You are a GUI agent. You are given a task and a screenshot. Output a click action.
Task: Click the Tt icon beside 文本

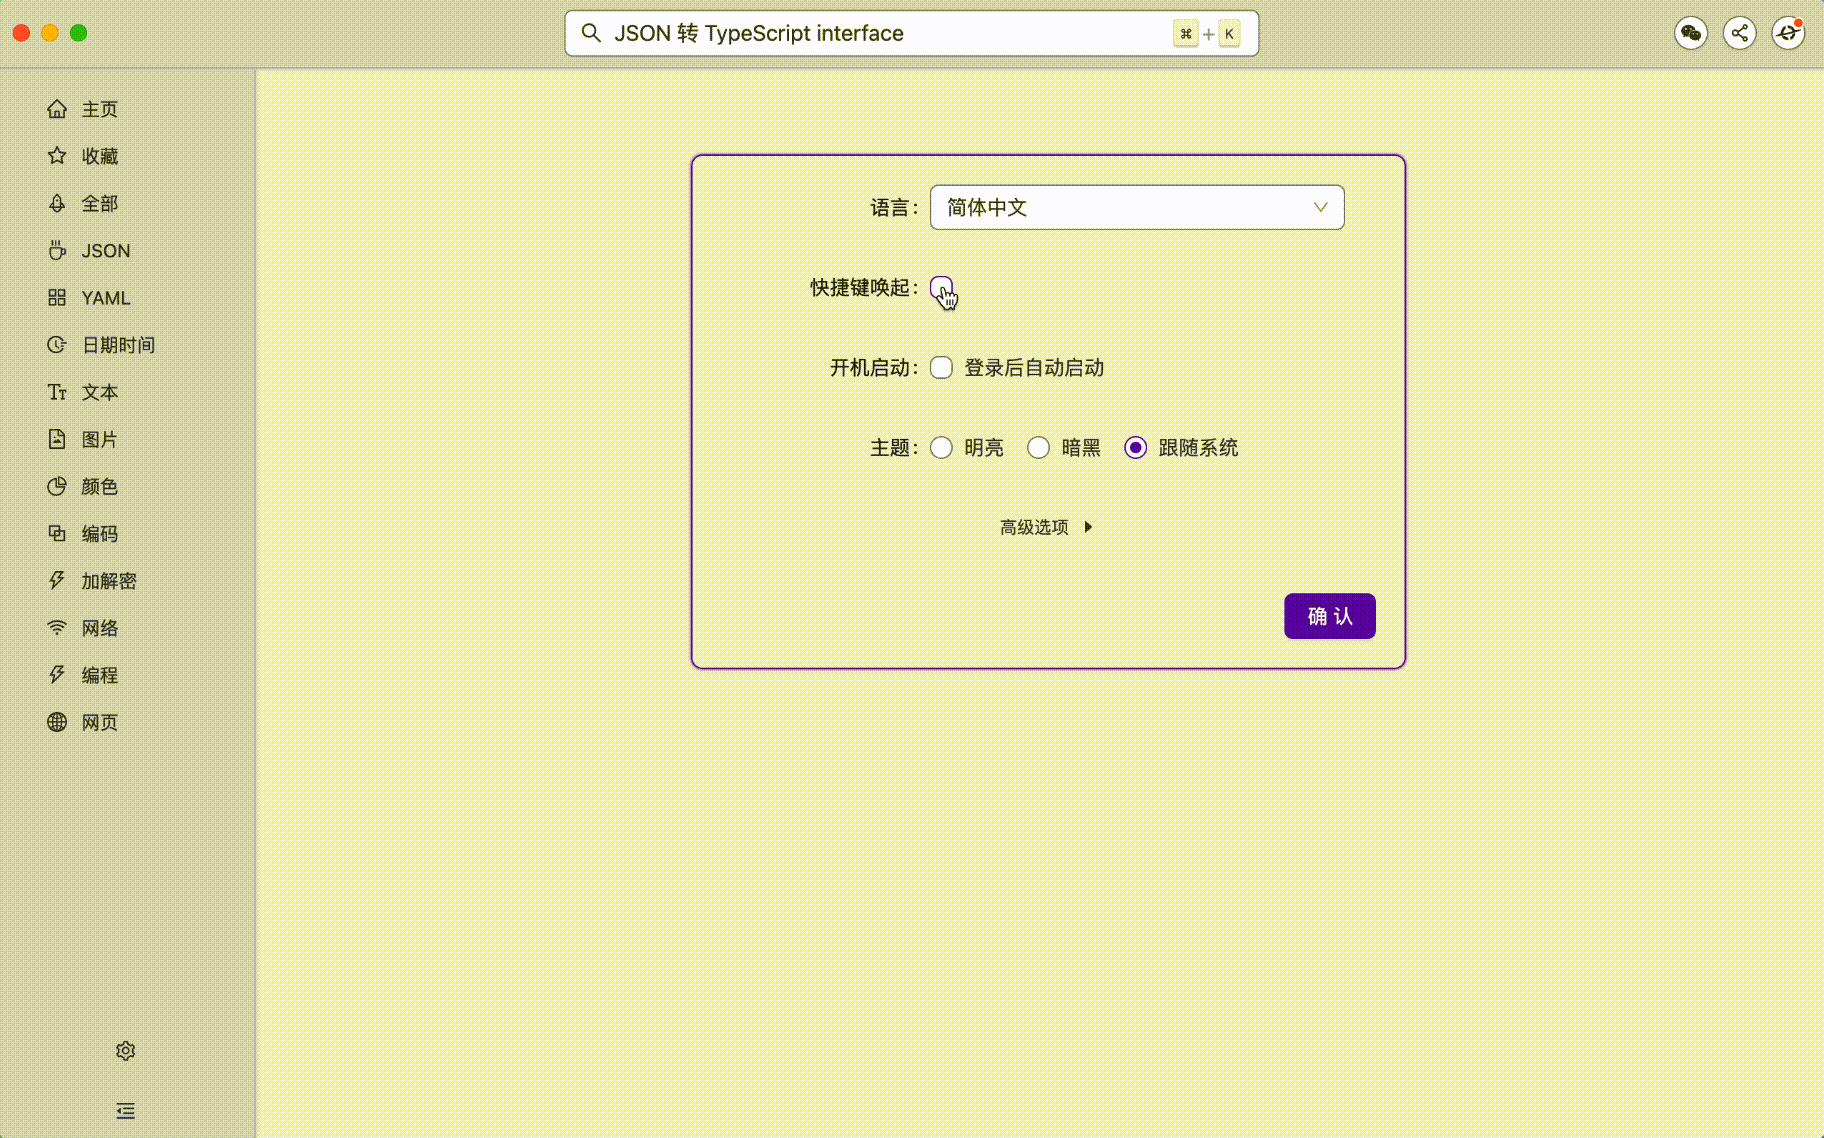coord(57,392)
